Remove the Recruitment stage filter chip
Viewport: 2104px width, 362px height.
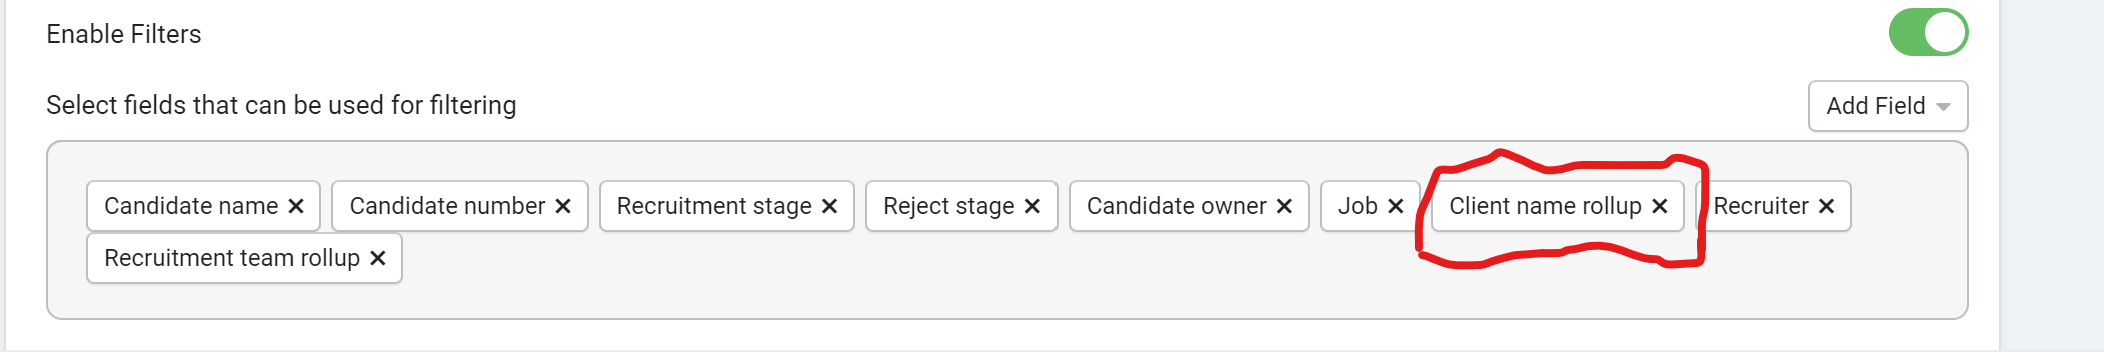pos(829,206)
